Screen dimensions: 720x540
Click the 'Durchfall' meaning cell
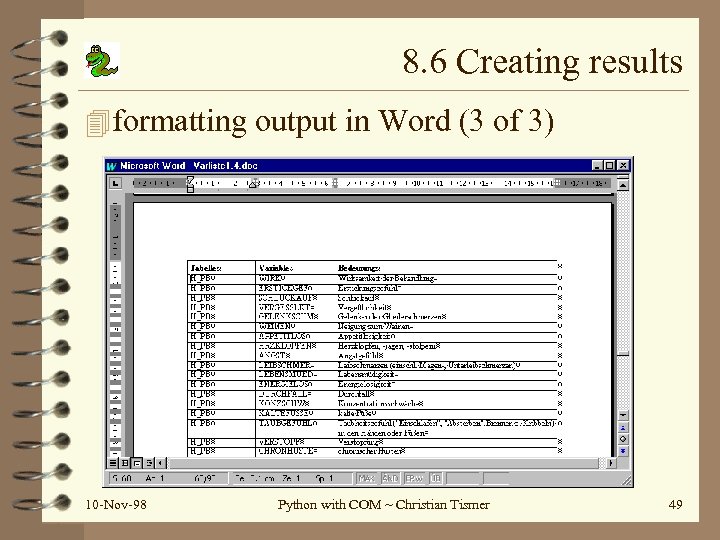(x=446, y=394)
